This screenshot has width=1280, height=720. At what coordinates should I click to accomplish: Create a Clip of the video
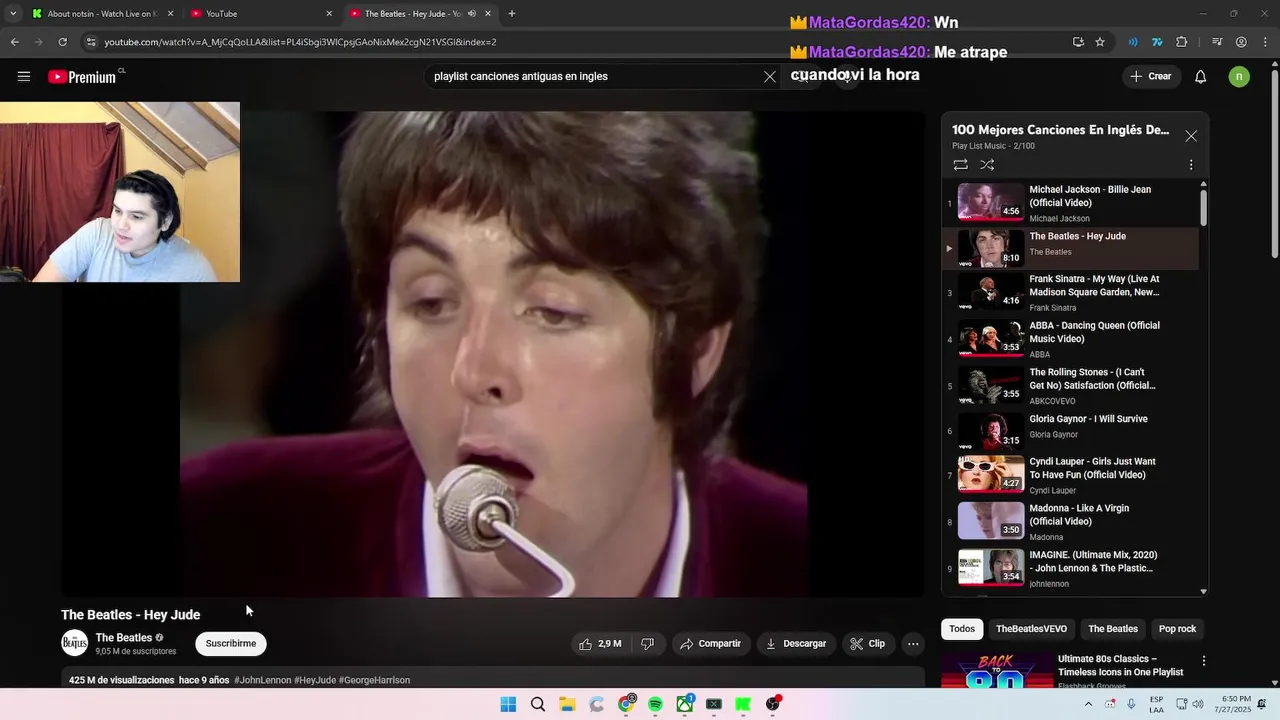click(867, 644)
